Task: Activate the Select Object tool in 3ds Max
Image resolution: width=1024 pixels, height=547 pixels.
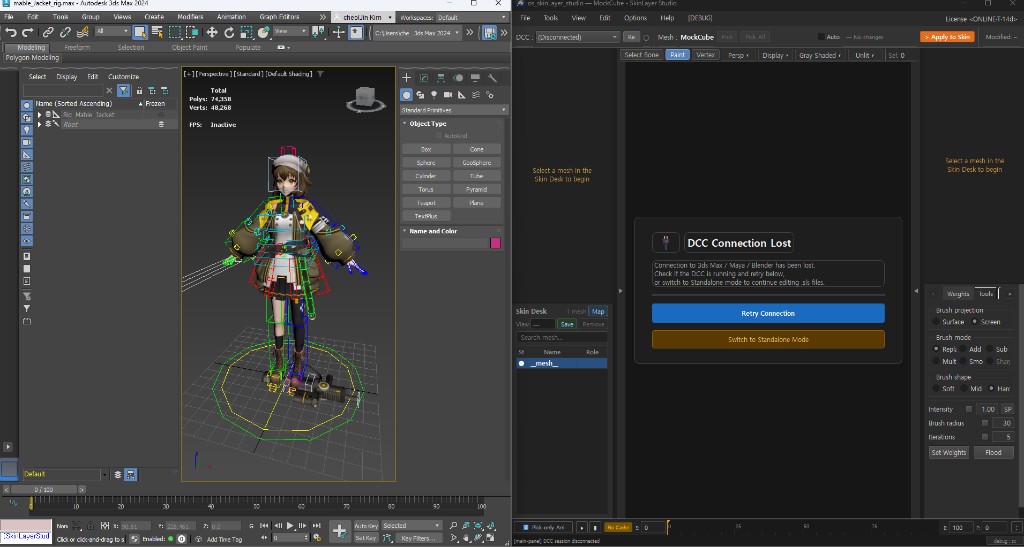Action: 140,32
